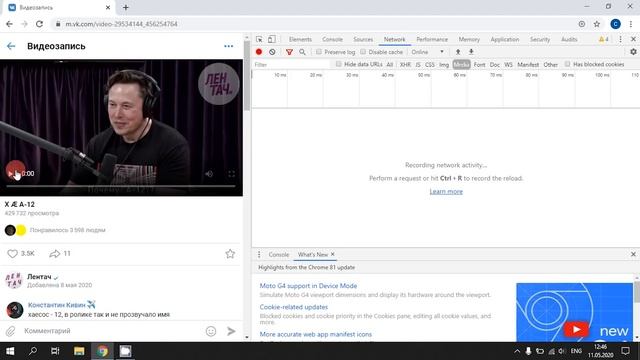Attach a file to the comment
Viewport: 640px width, 360px height.
(x=10, y=331)
